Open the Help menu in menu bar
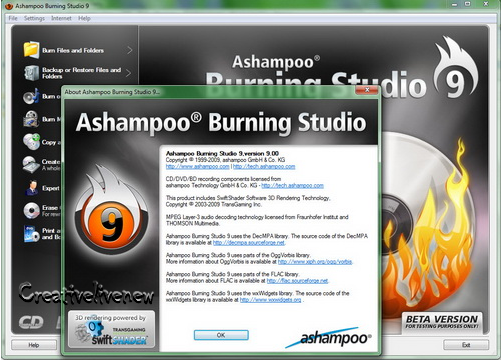This screenshot has width=501, height=360. click(x=84, y=18)
